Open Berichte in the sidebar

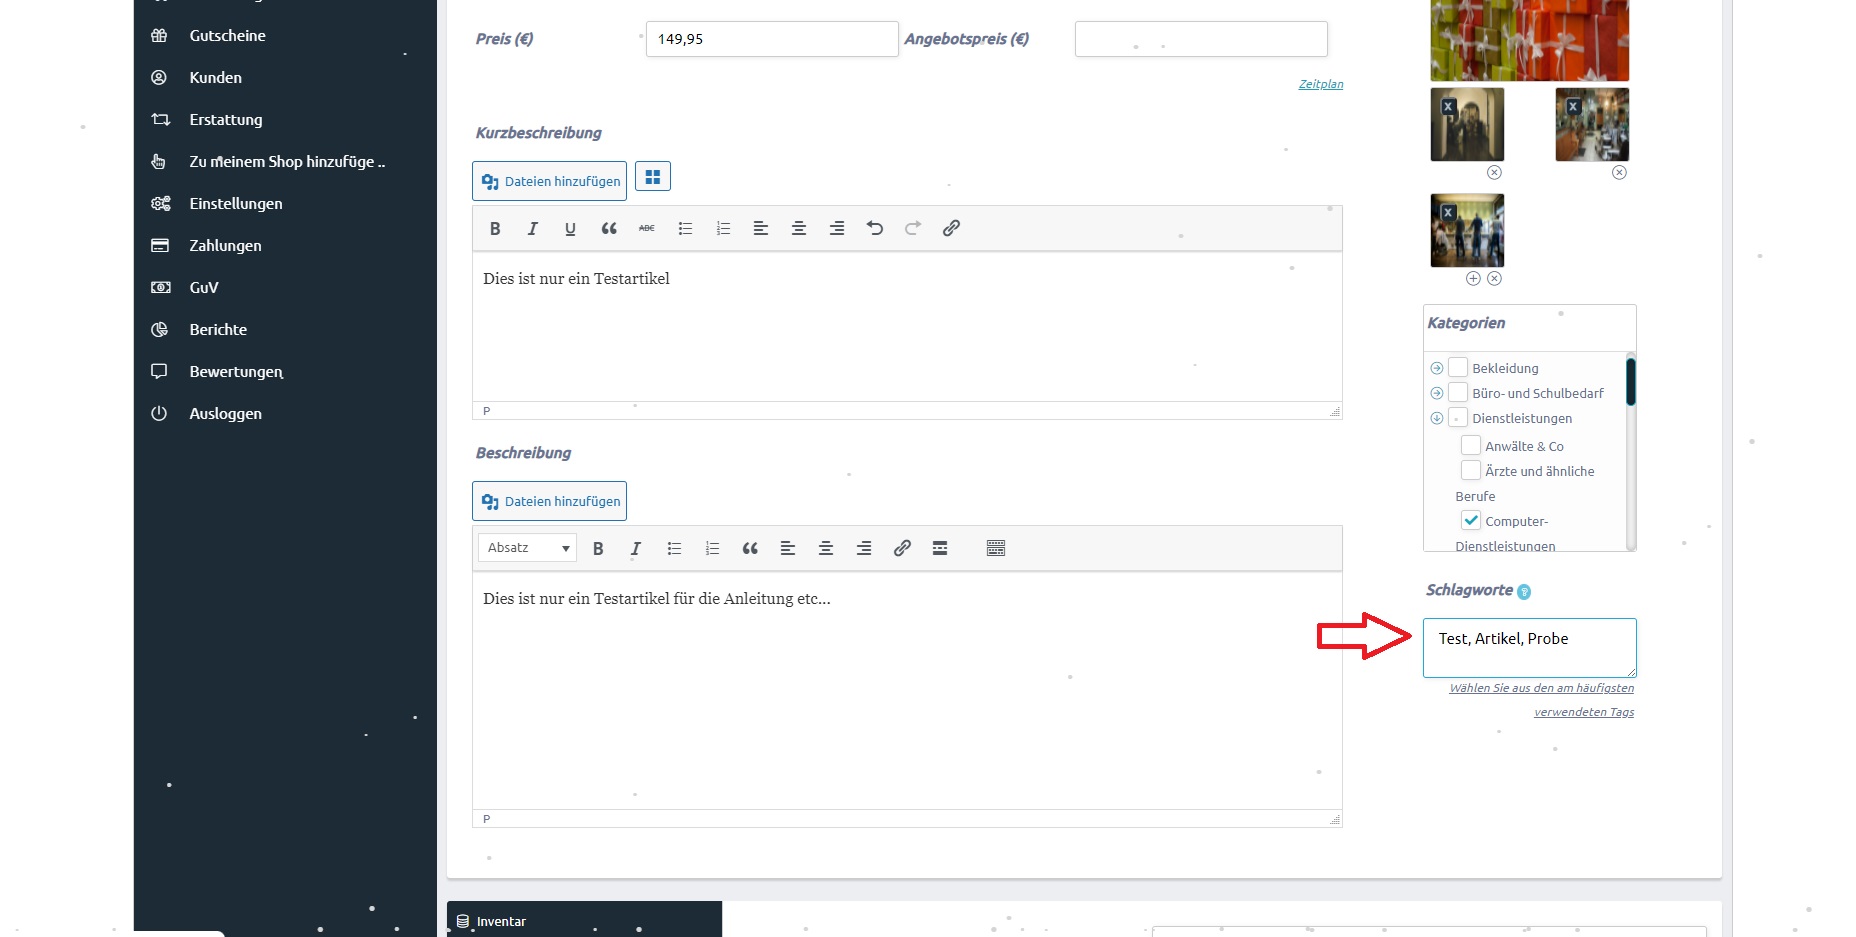[x=218, y=329]
